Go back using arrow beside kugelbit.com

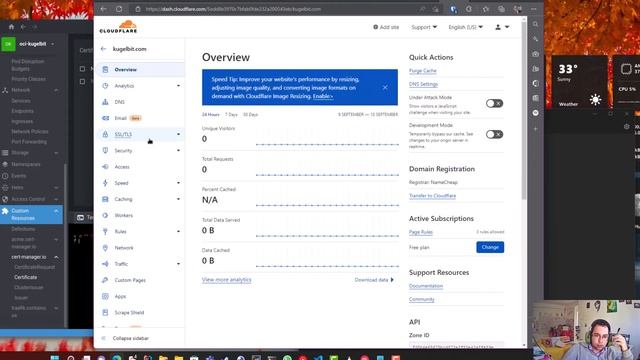(103, 49)
